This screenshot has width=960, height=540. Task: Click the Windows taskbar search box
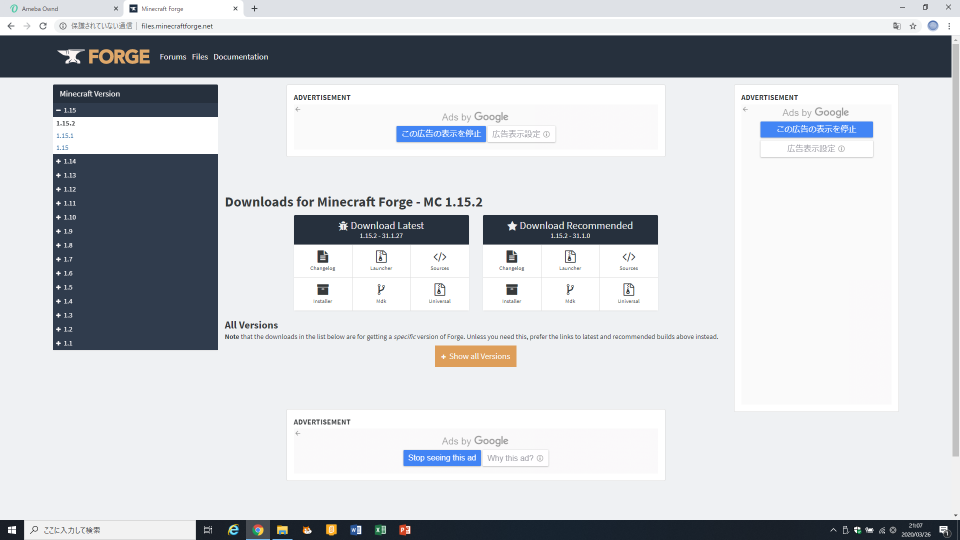pos(110,530)
